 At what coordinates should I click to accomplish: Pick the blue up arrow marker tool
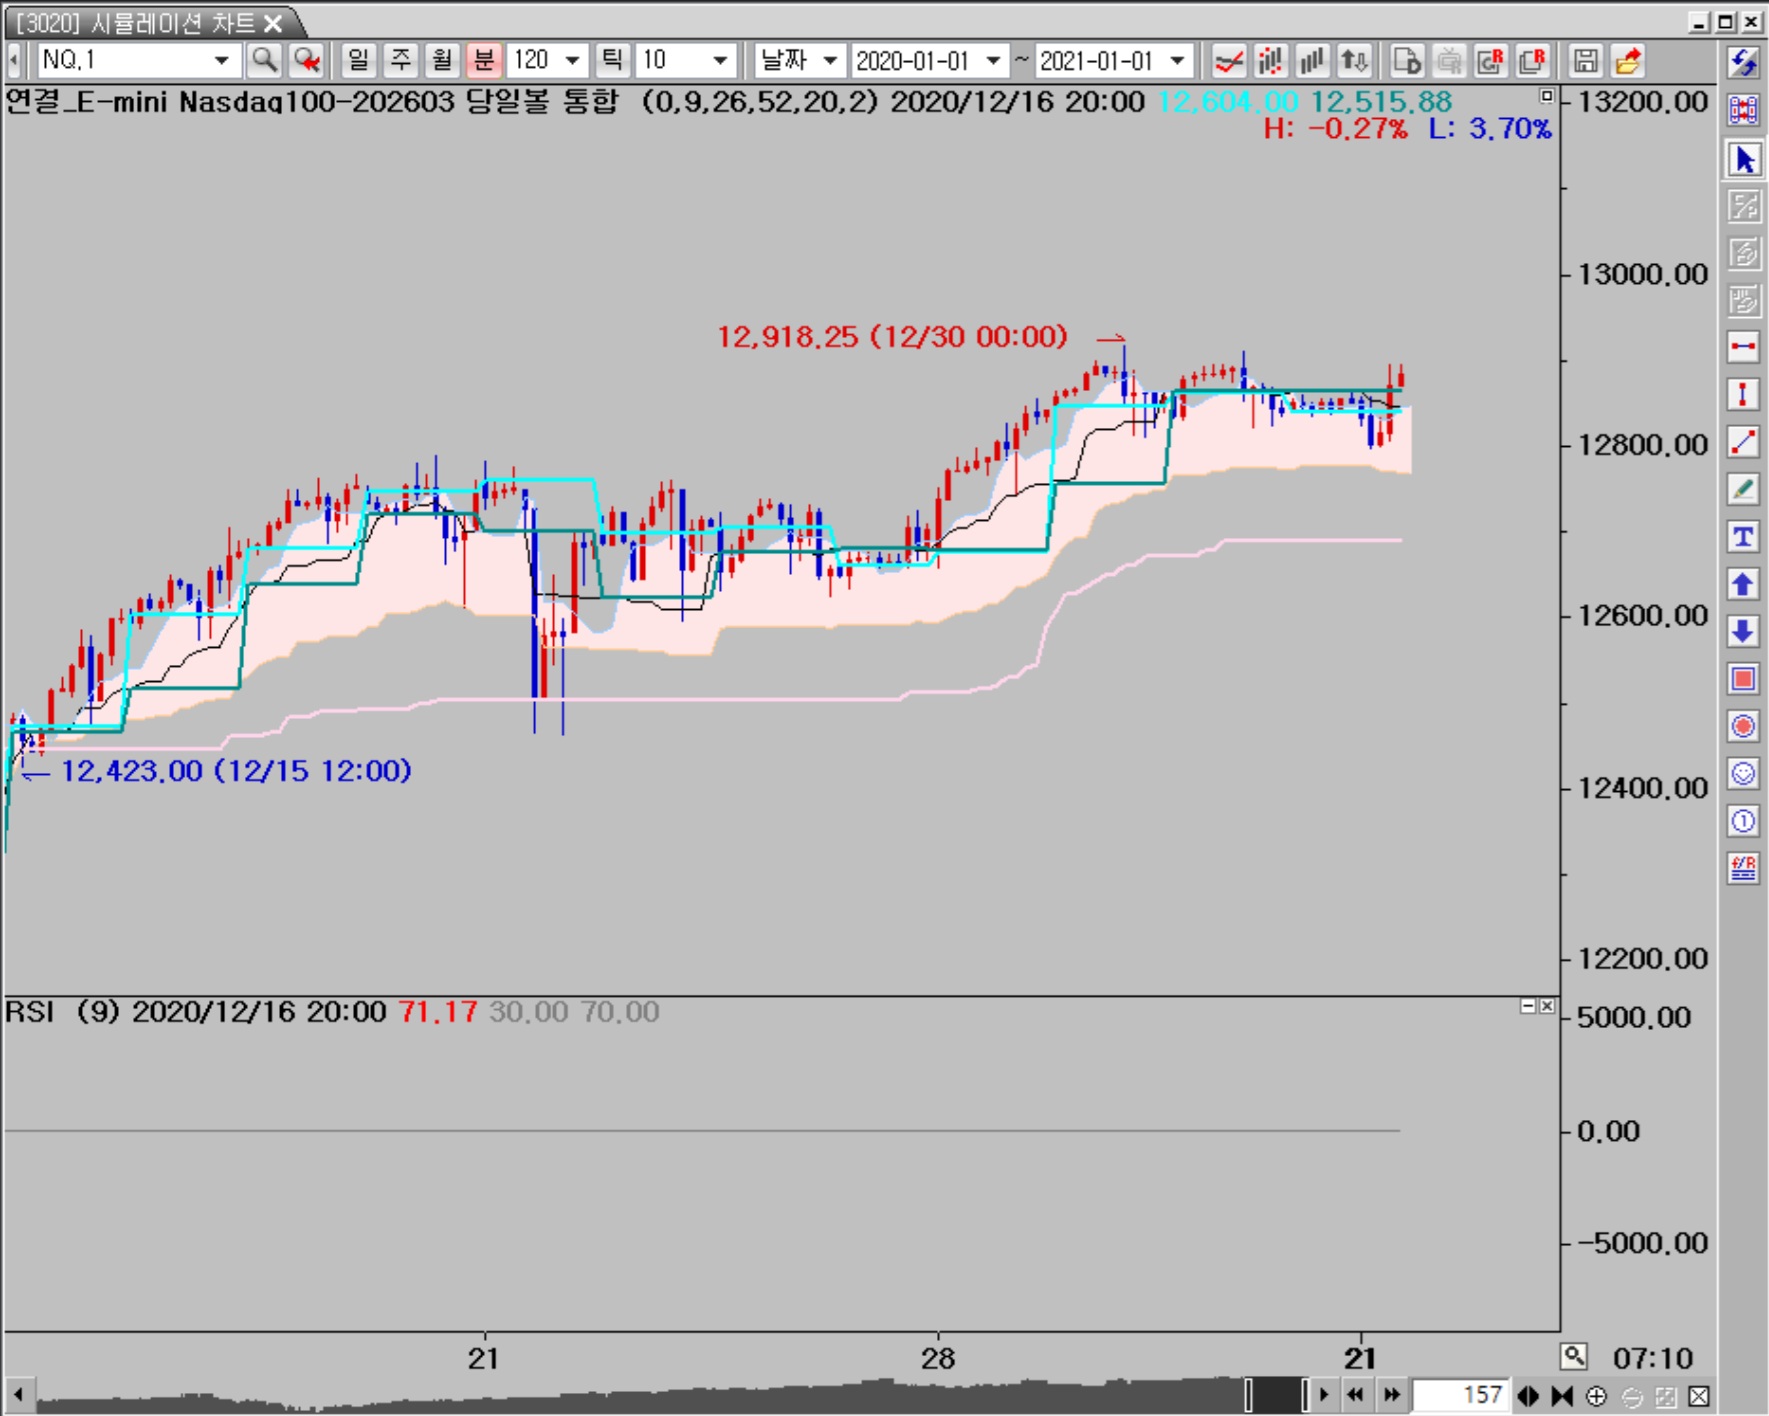coord(1743,585)
